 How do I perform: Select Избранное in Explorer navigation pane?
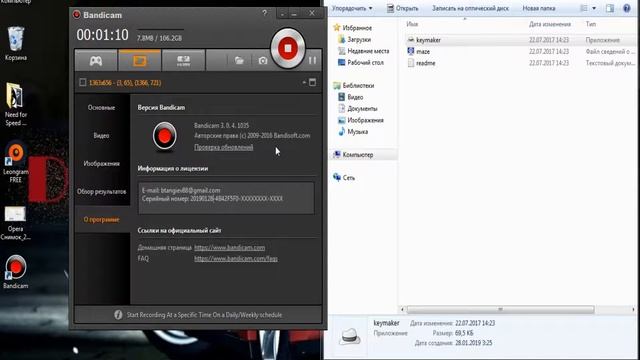pyautogui.click(x=353, y=28)
